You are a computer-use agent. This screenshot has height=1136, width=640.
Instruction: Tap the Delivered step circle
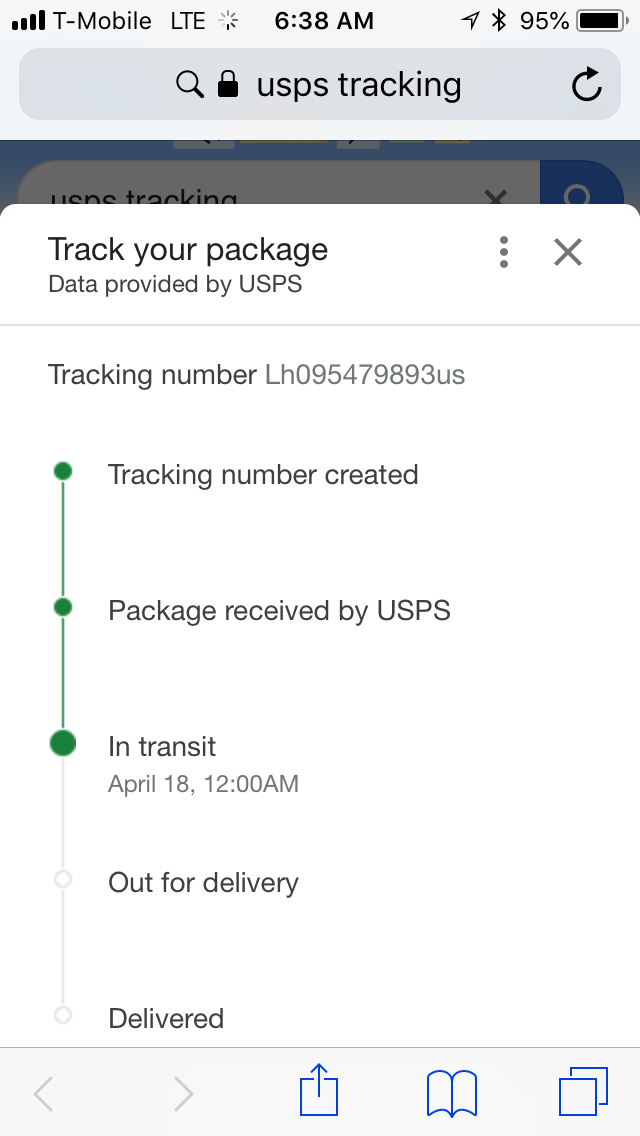click(63, 1015)
